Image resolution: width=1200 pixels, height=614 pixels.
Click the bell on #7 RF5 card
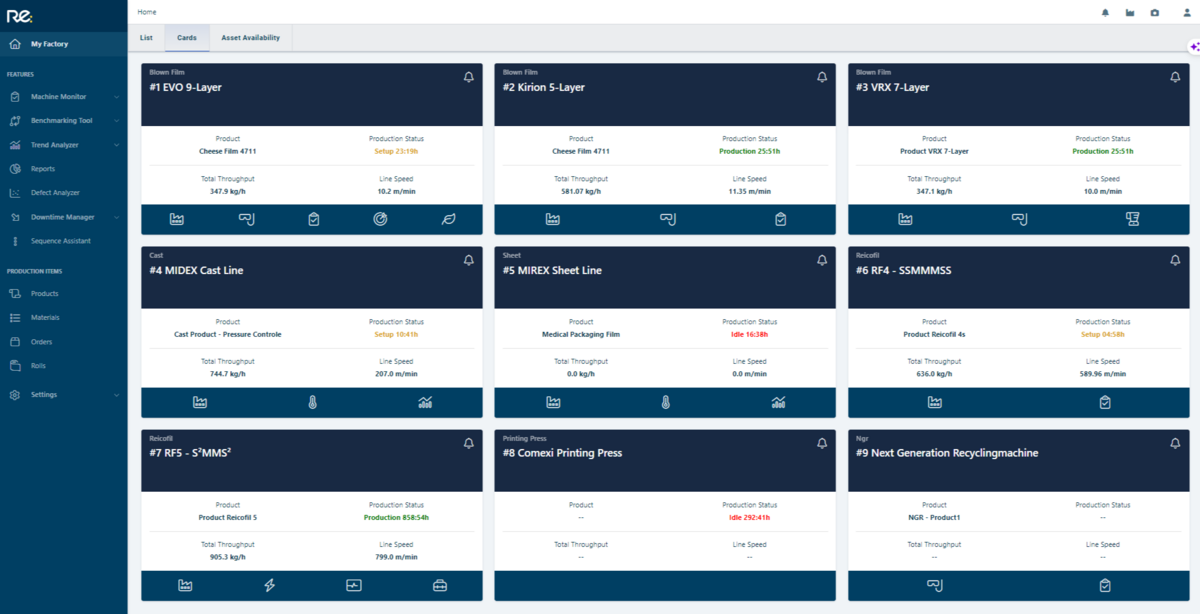pos(469,443)
